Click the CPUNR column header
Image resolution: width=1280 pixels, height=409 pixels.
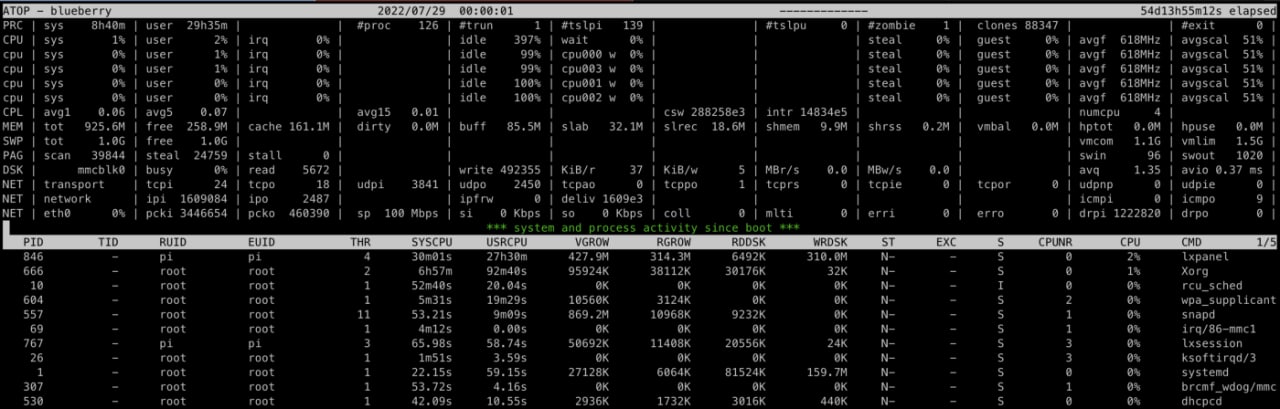(1055, 242)
